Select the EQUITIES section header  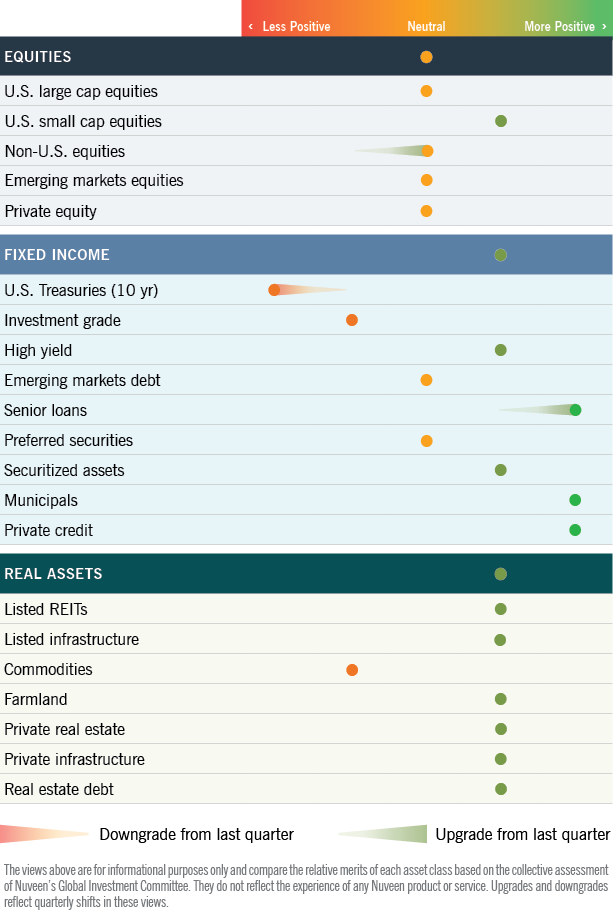[38, 57]
